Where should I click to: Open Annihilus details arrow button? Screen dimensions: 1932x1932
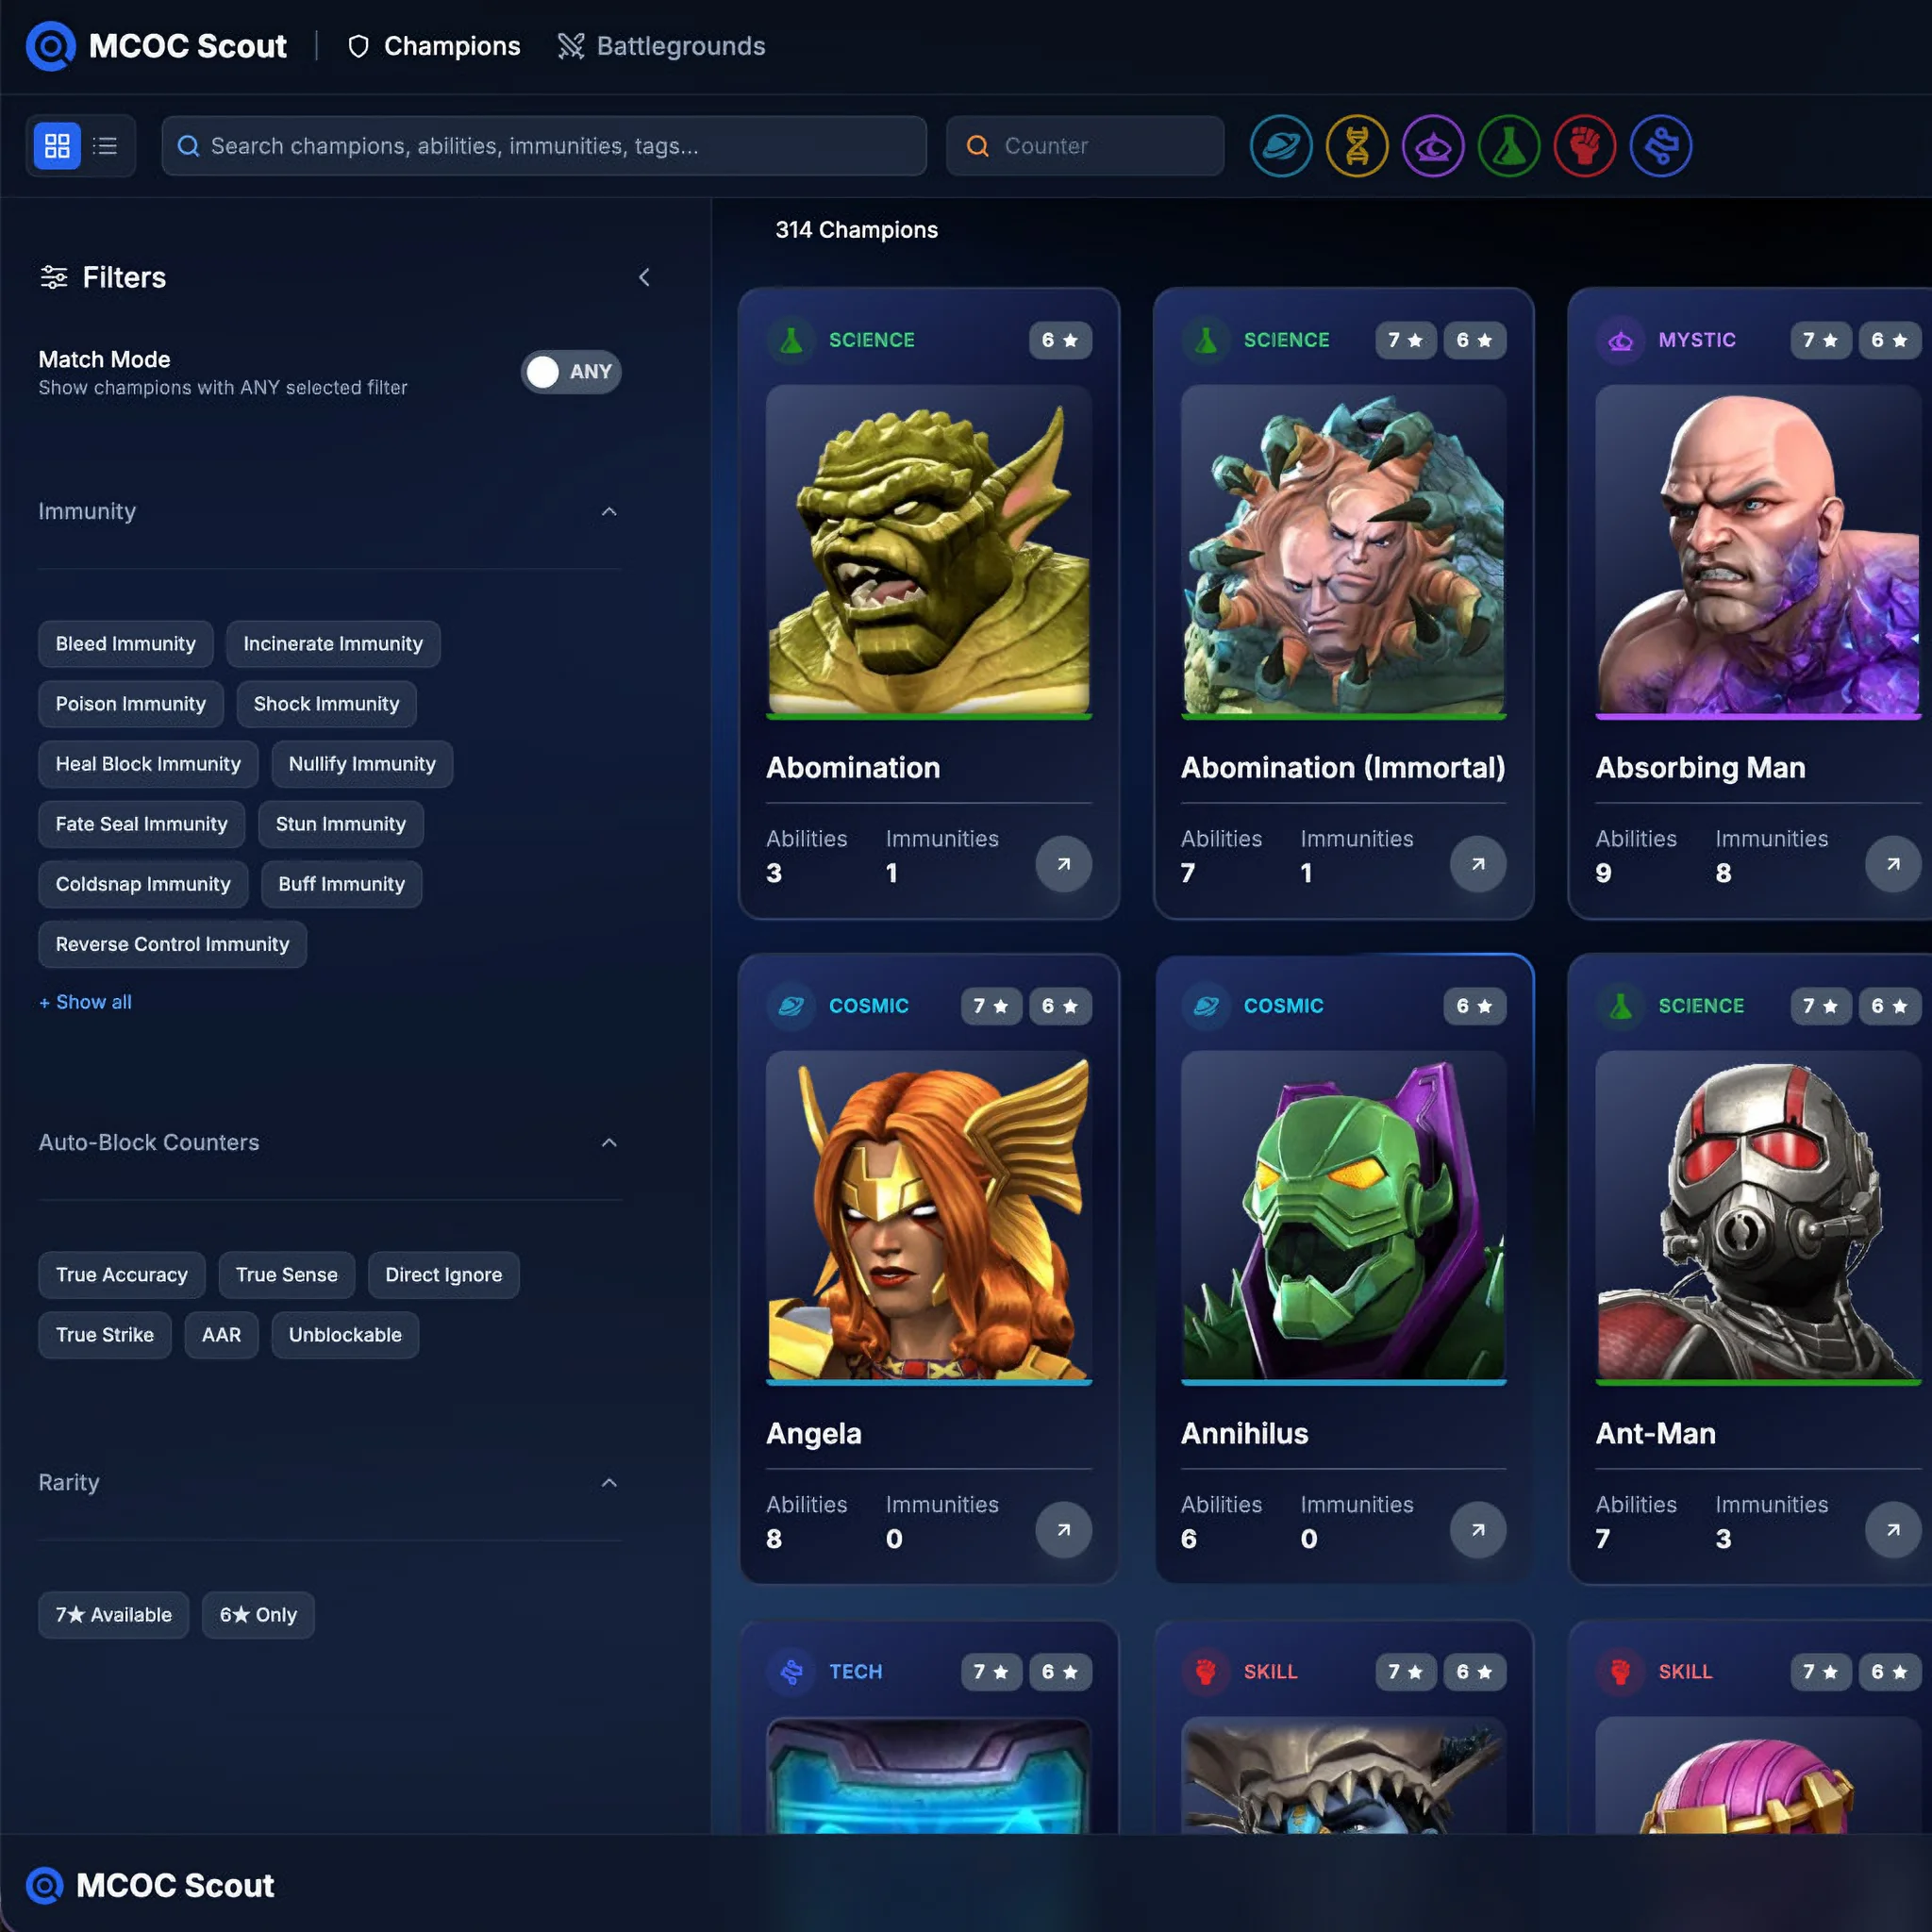click(1478, 1530)
